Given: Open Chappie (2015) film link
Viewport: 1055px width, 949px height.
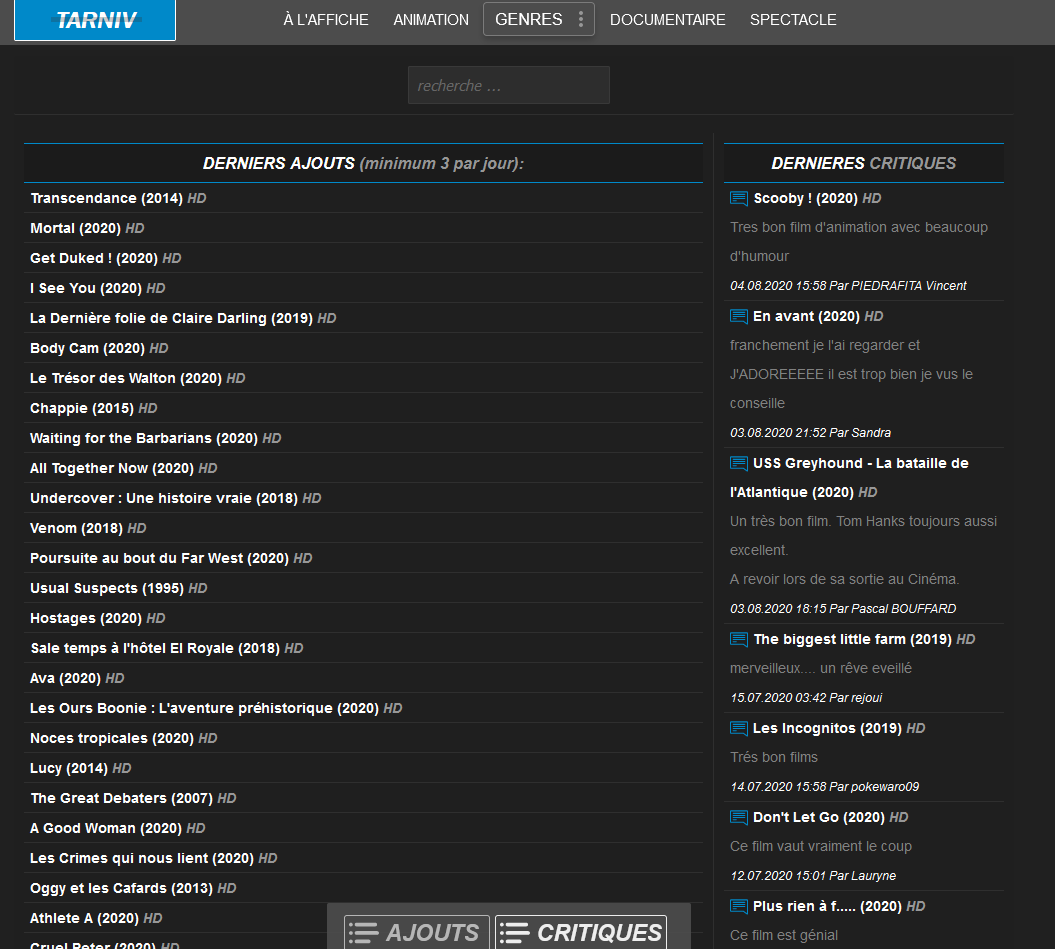Looking at the screenshot, I should point(94,409).
